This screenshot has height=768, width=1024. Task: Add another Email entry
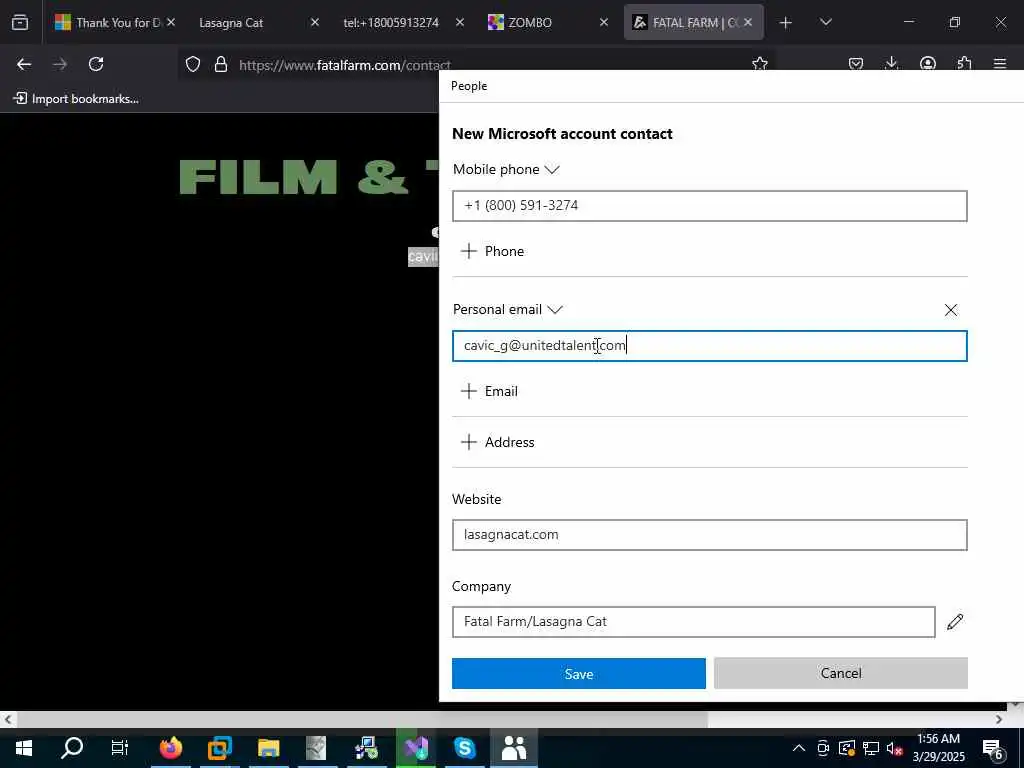[x=489, y=391]
